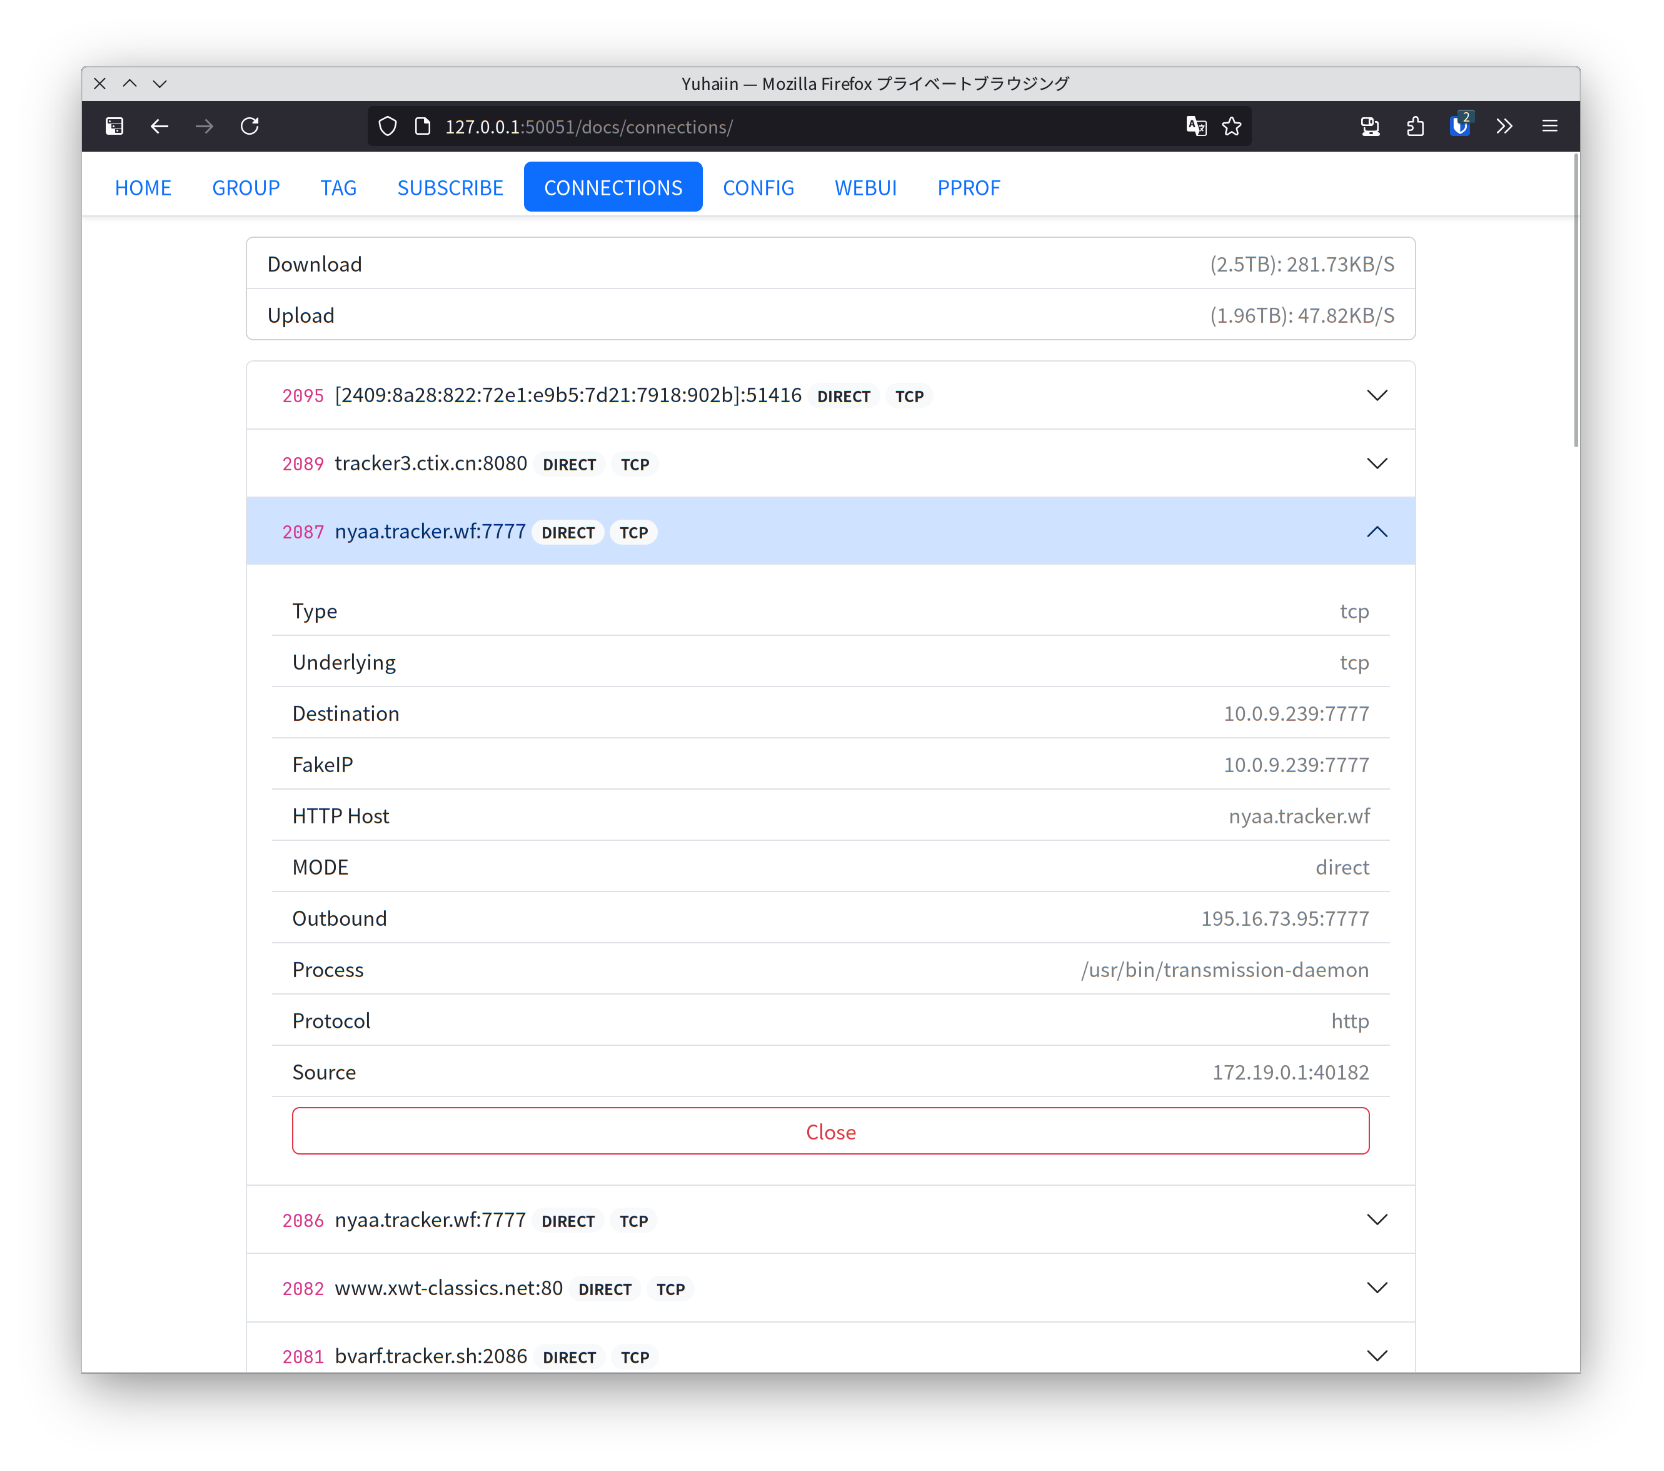Click DIRECT badge on connection 2095
The width and height of the screenshot is (1664, 1471).
click(x=843, y=397)
